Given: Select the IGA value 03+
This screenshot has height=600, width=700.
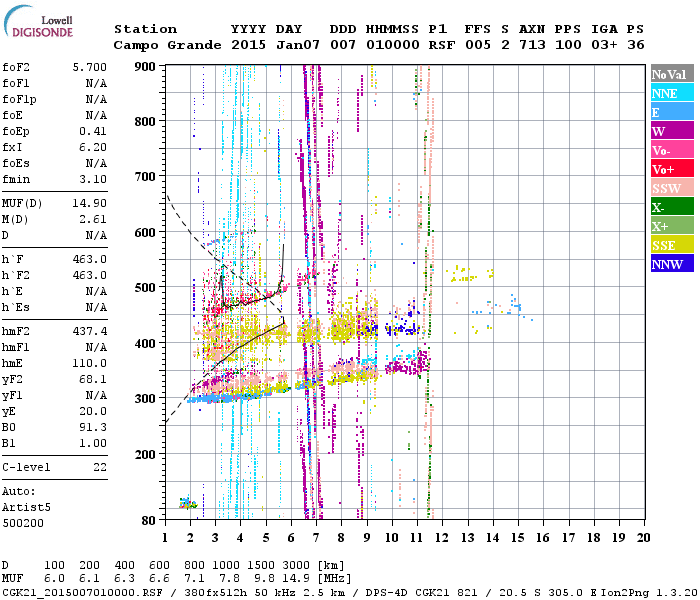Looking at the screenshot, I should 604,45.
